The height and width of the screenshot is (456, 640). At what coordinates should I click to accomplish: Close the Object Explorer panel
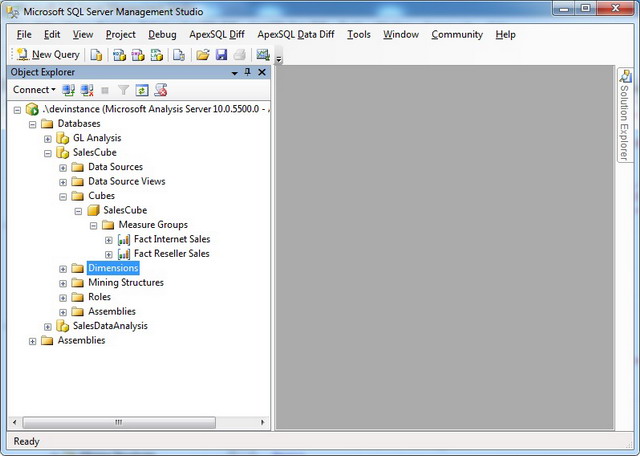[262, 72]
